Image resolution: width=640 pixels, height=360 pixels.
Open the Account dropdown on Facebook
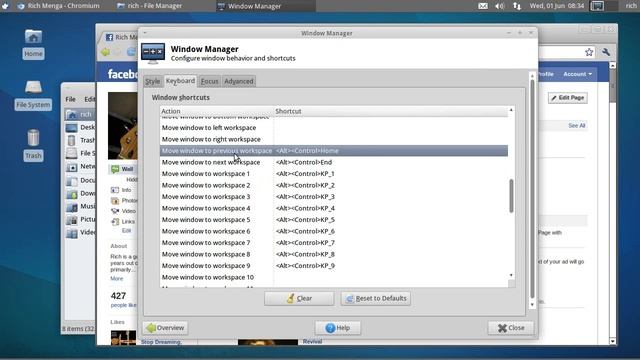pyautogui.click(x=578, y=74)
